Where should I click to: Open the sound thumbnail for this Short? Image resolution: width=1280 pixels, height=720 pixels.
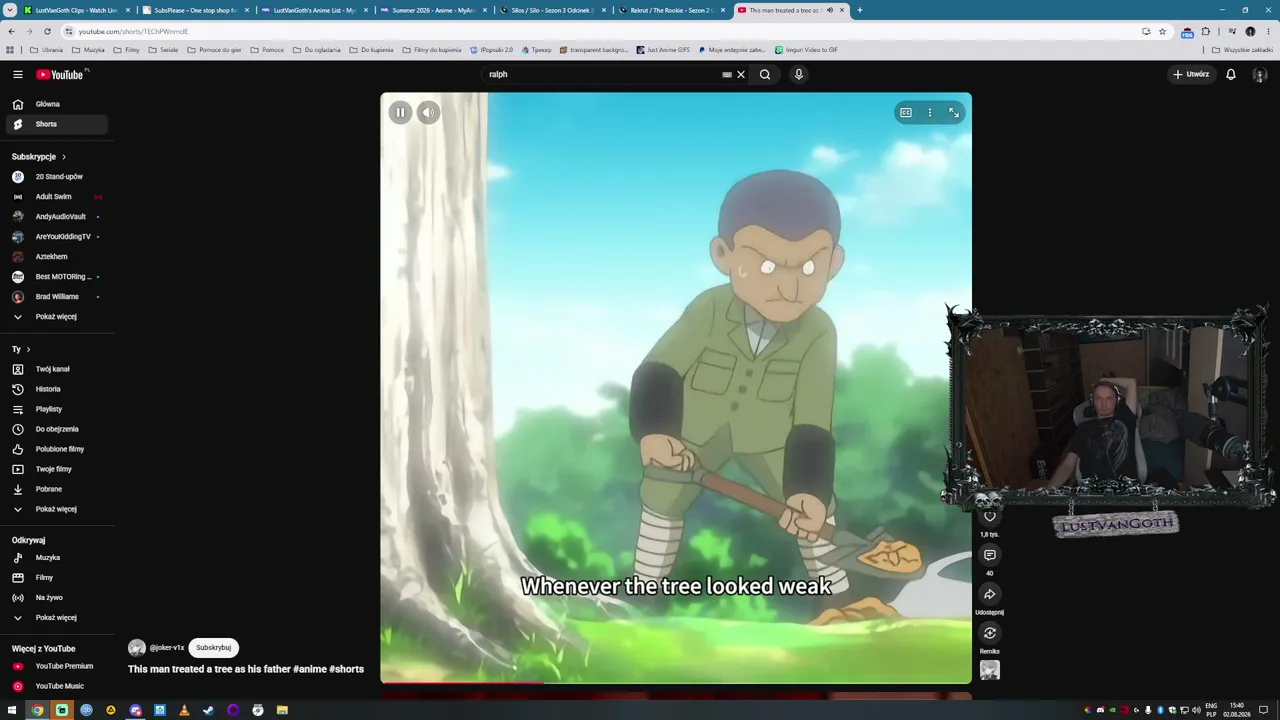990,671
